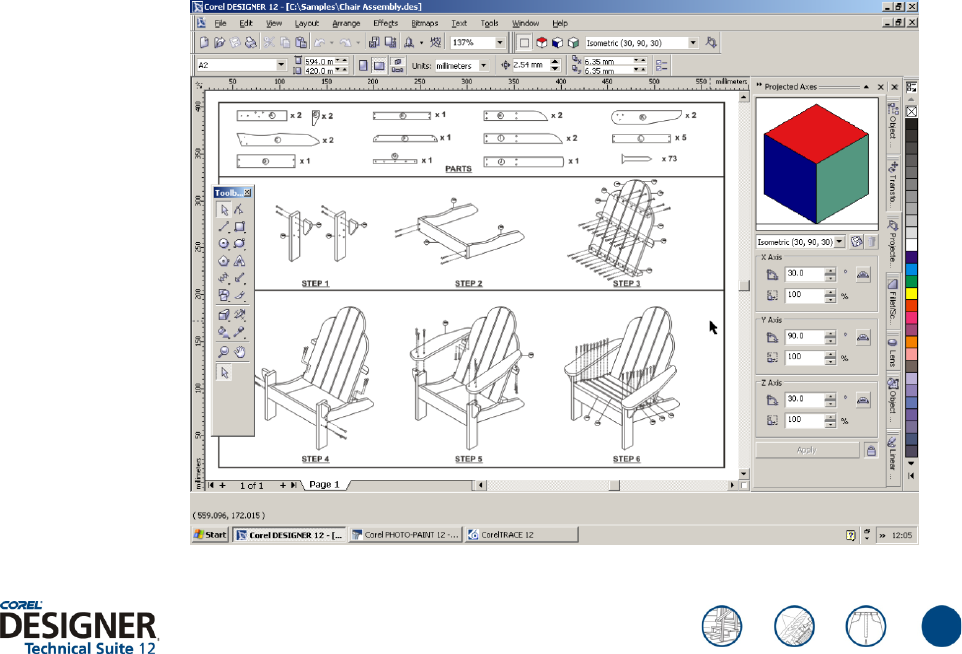
Task: Select the Fill bucket tool
Action: 224,333
